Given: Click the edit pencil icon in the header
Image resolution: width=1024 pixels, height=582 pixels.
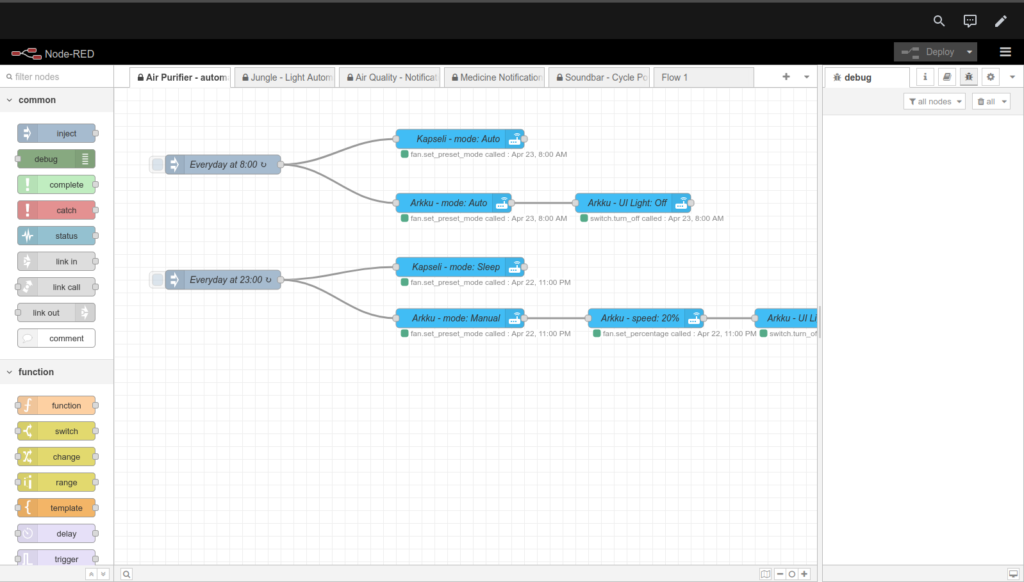Looking at the screenshot, I should pyautogui.click(x=1000, y=20).
